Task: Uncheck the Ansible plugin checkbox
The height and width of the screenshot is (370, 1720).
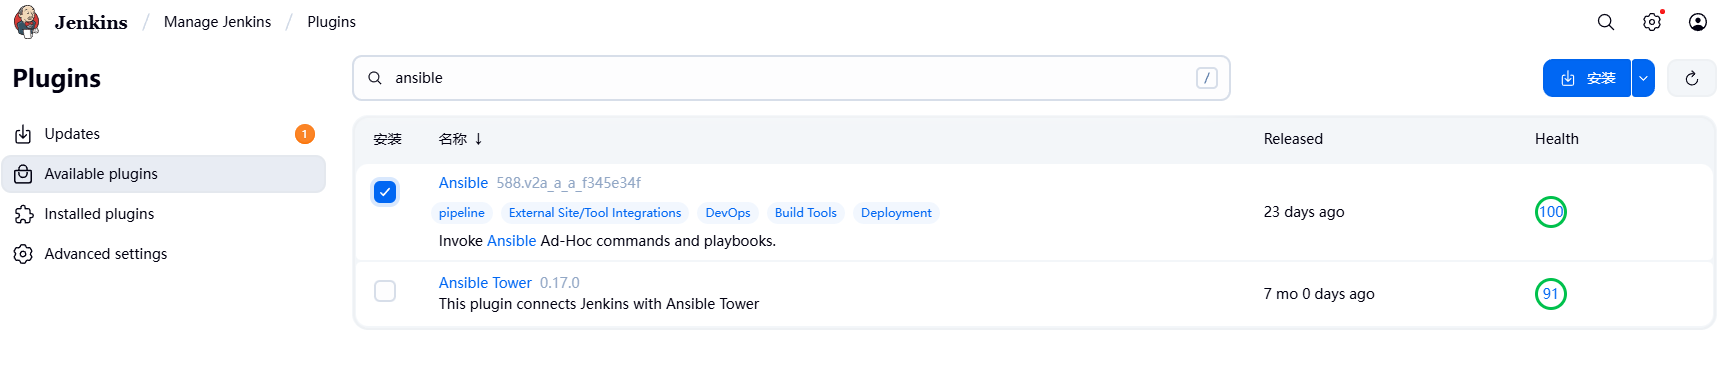Action: [x=385, y=192]
